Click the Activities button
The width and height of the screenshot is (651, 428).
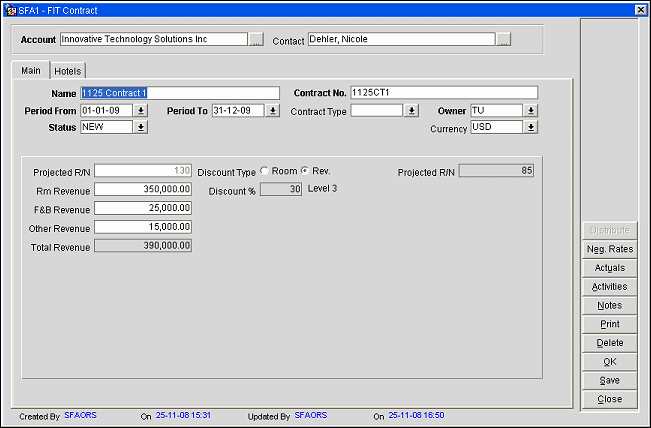point(609,287)
